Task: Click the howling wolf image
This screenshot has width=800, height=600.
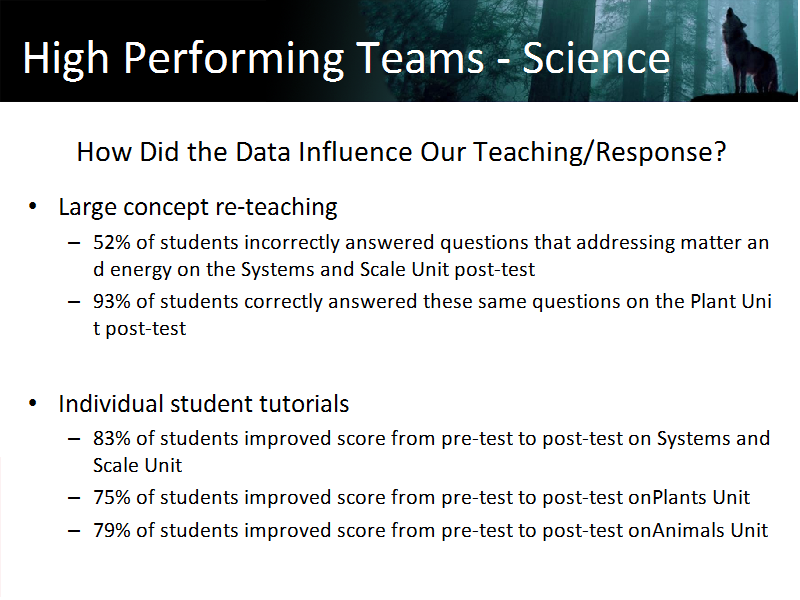Action: (748, 52)
